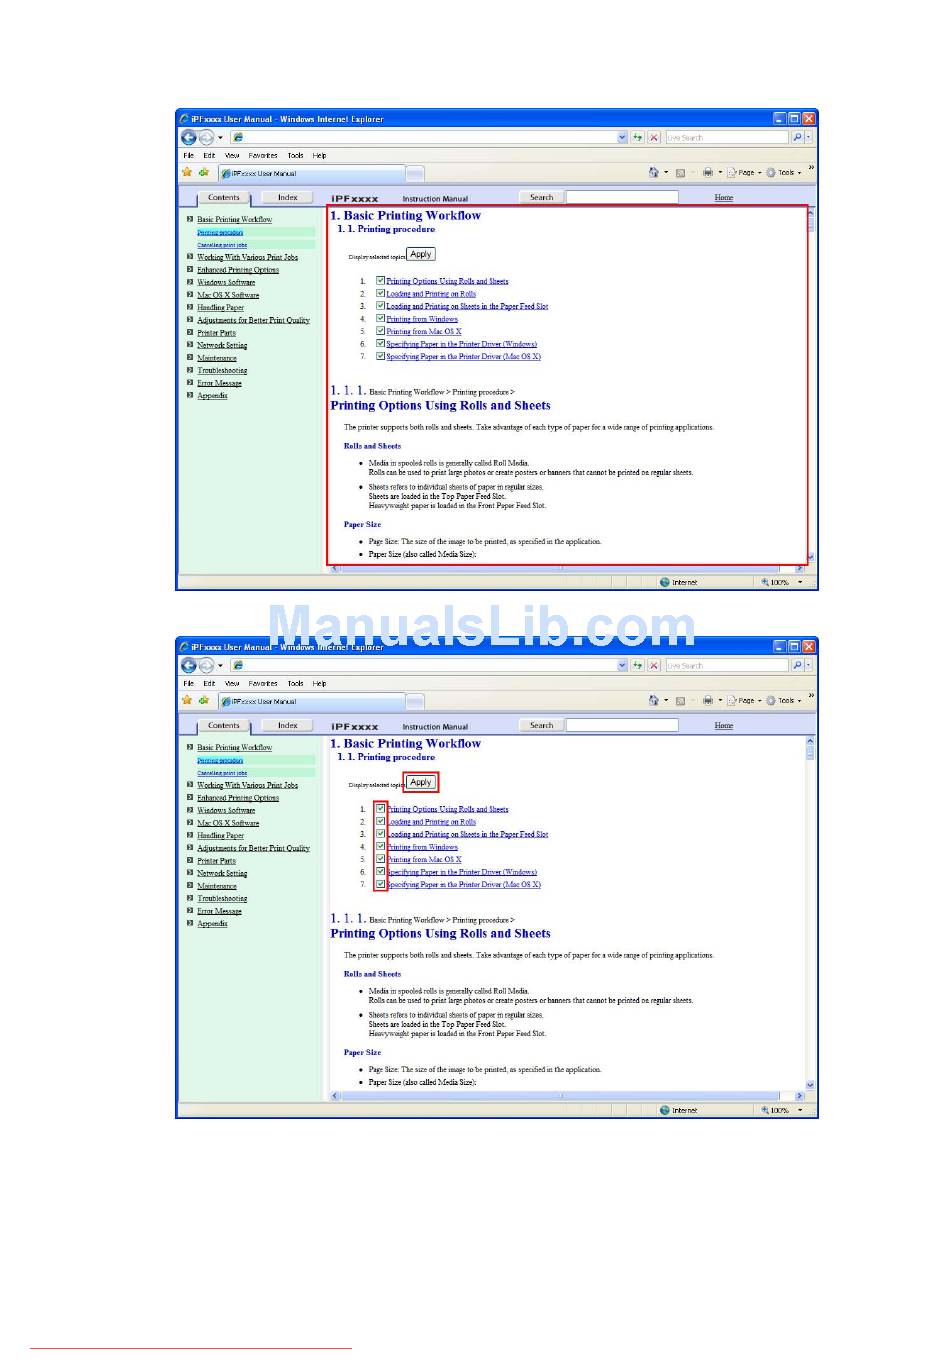The height and width of the screenshot is (1360, 950).
Task: Click the red Stop icon in the upper browser window
Action: point(654,138)
